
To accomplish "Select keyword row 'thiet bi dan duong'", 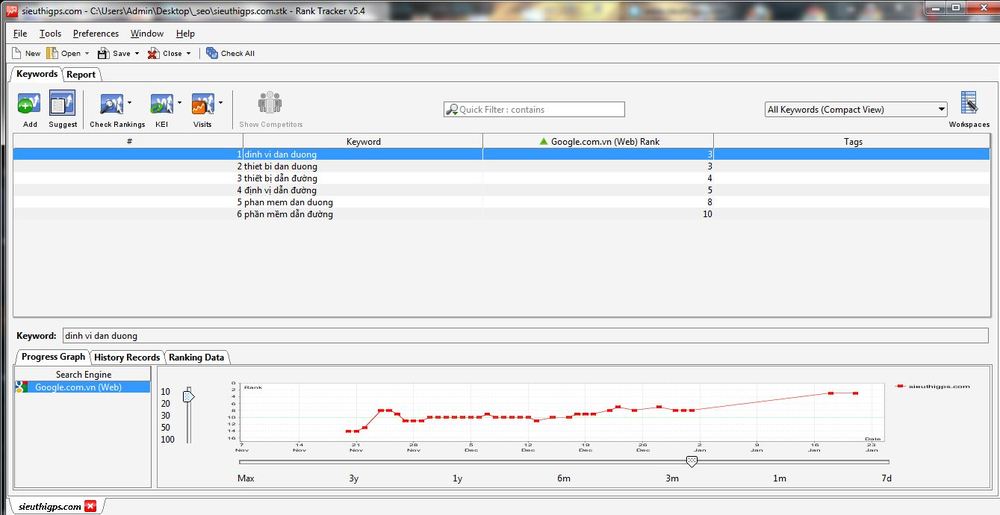I will tap(501, 166).
